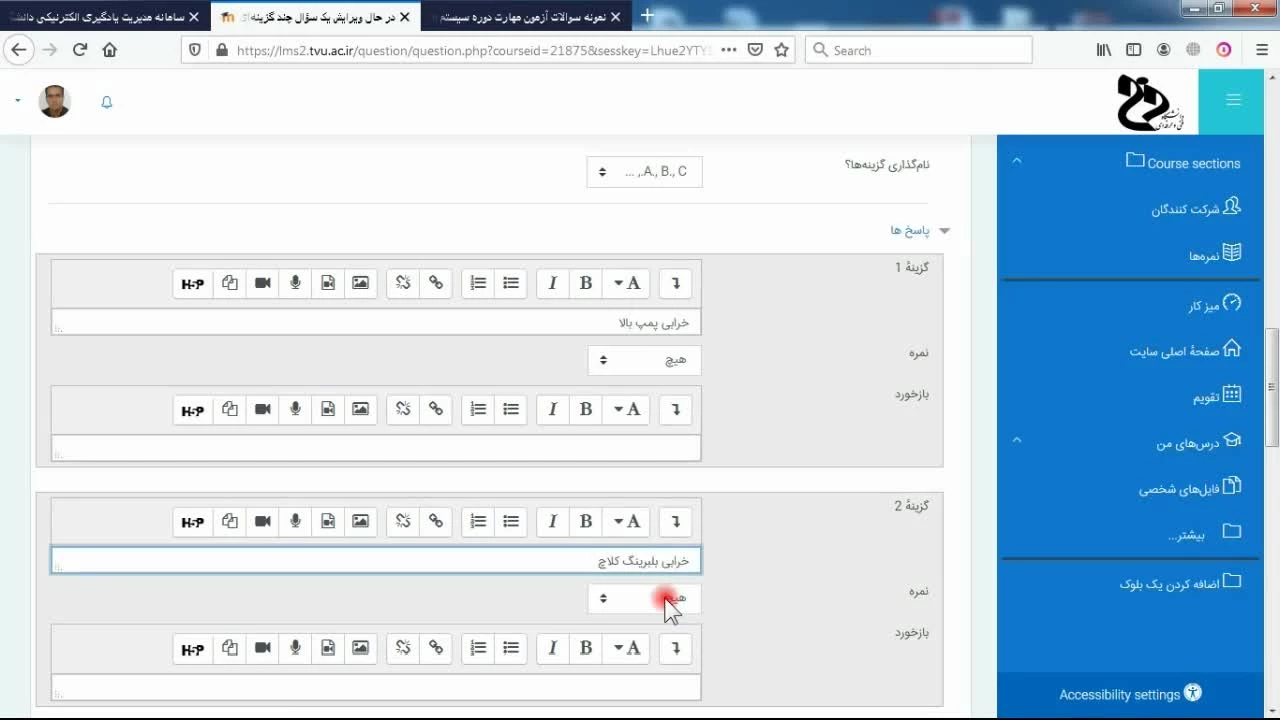Open the answer numbering dropdown showing A., B., C
1280x720 pixels.
click(x=644, y=172)
